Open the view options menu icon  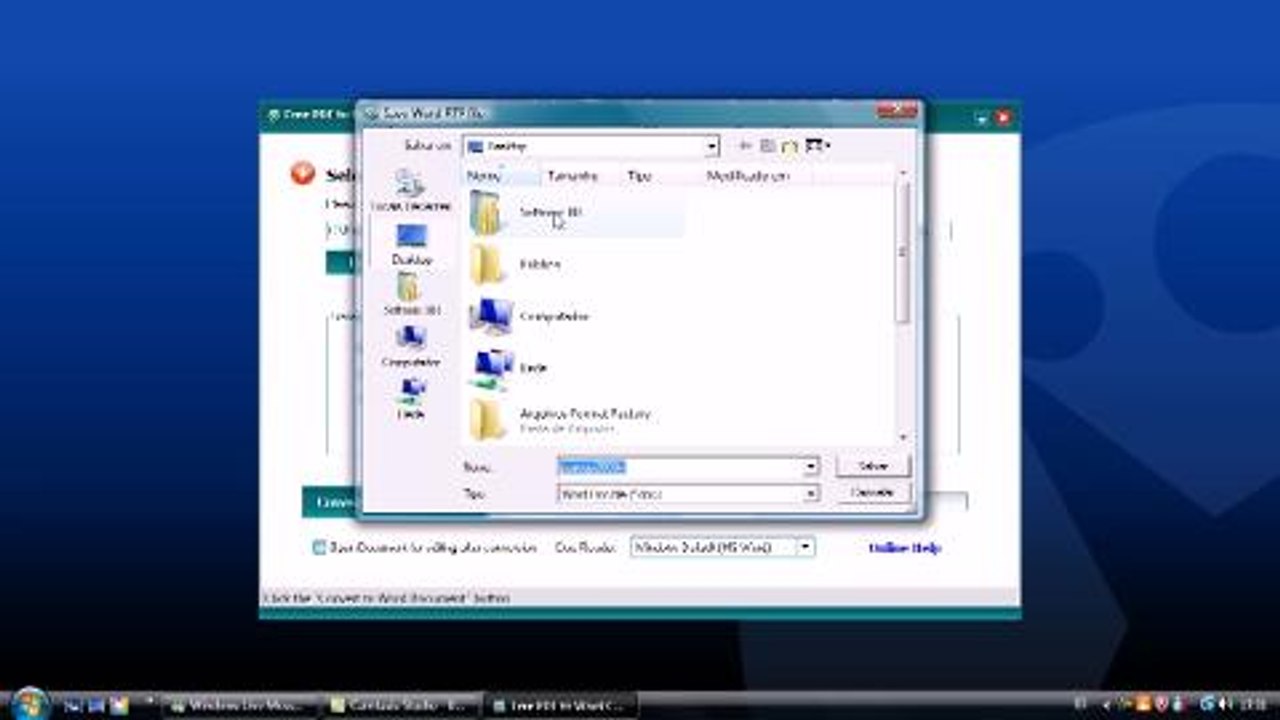[x=817, y=146]
